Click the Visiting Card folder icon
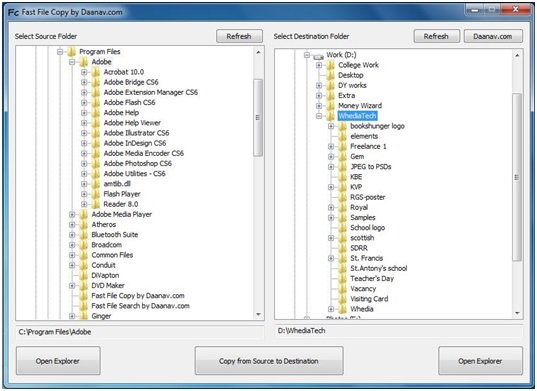 click(342, 299)
